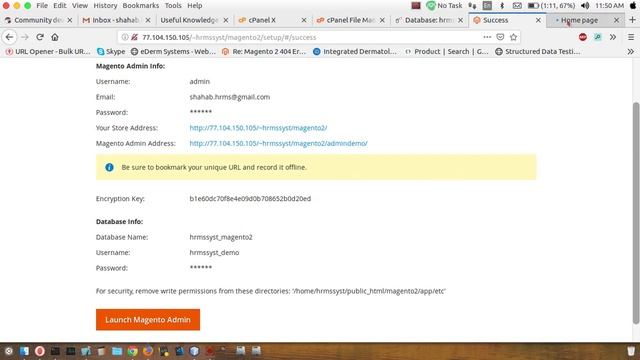This screenshot has width=640, height=360.
Task: Open the Apple logo menu
Action: click(x=633, y=6)
